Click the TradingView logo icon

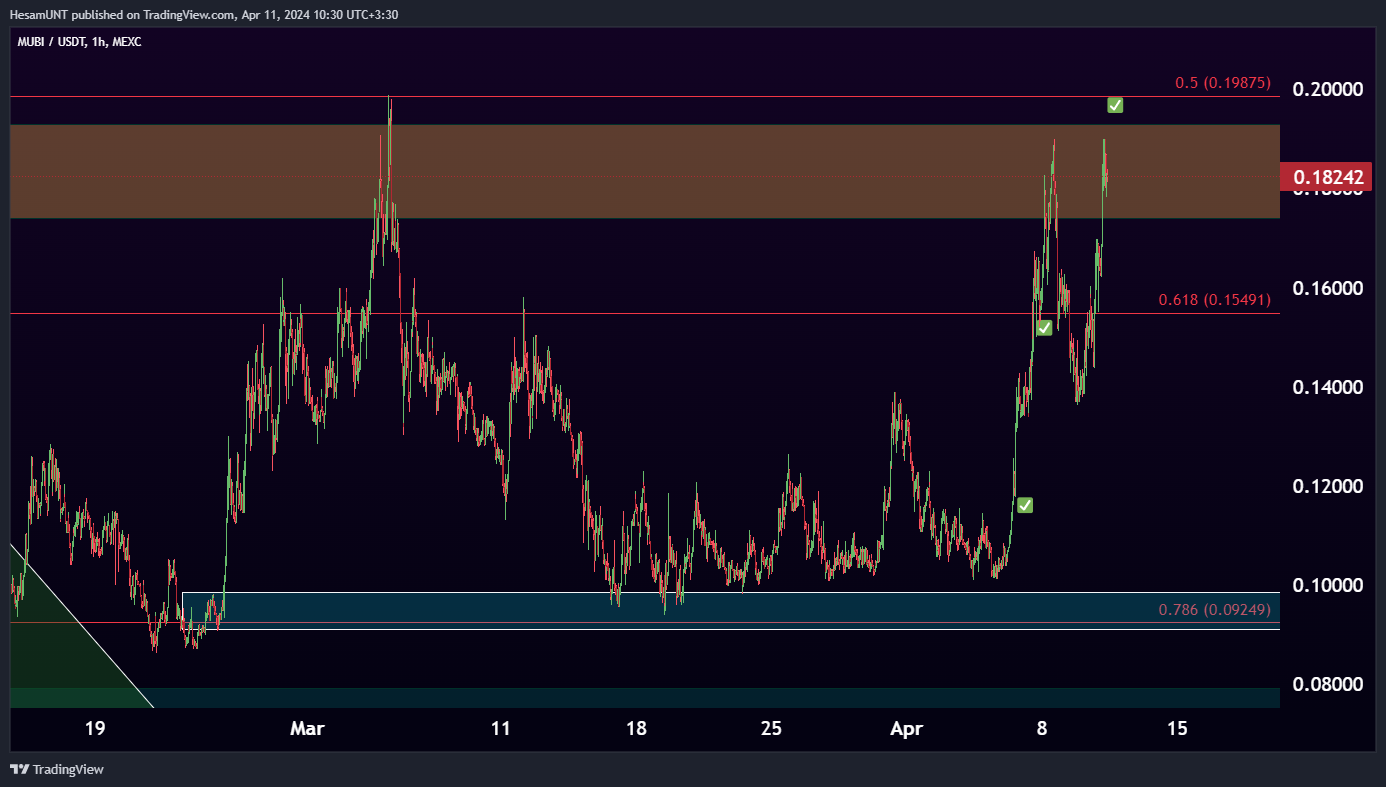coord(19,769)
